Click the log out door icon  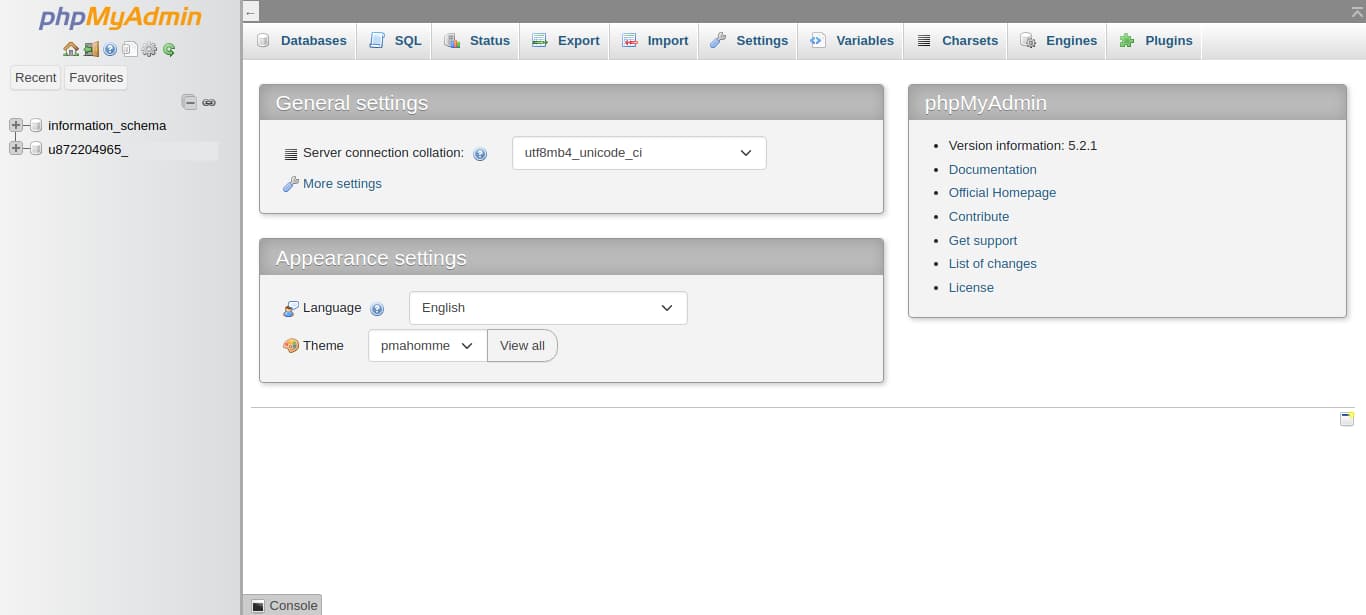(x=91, y=49)
